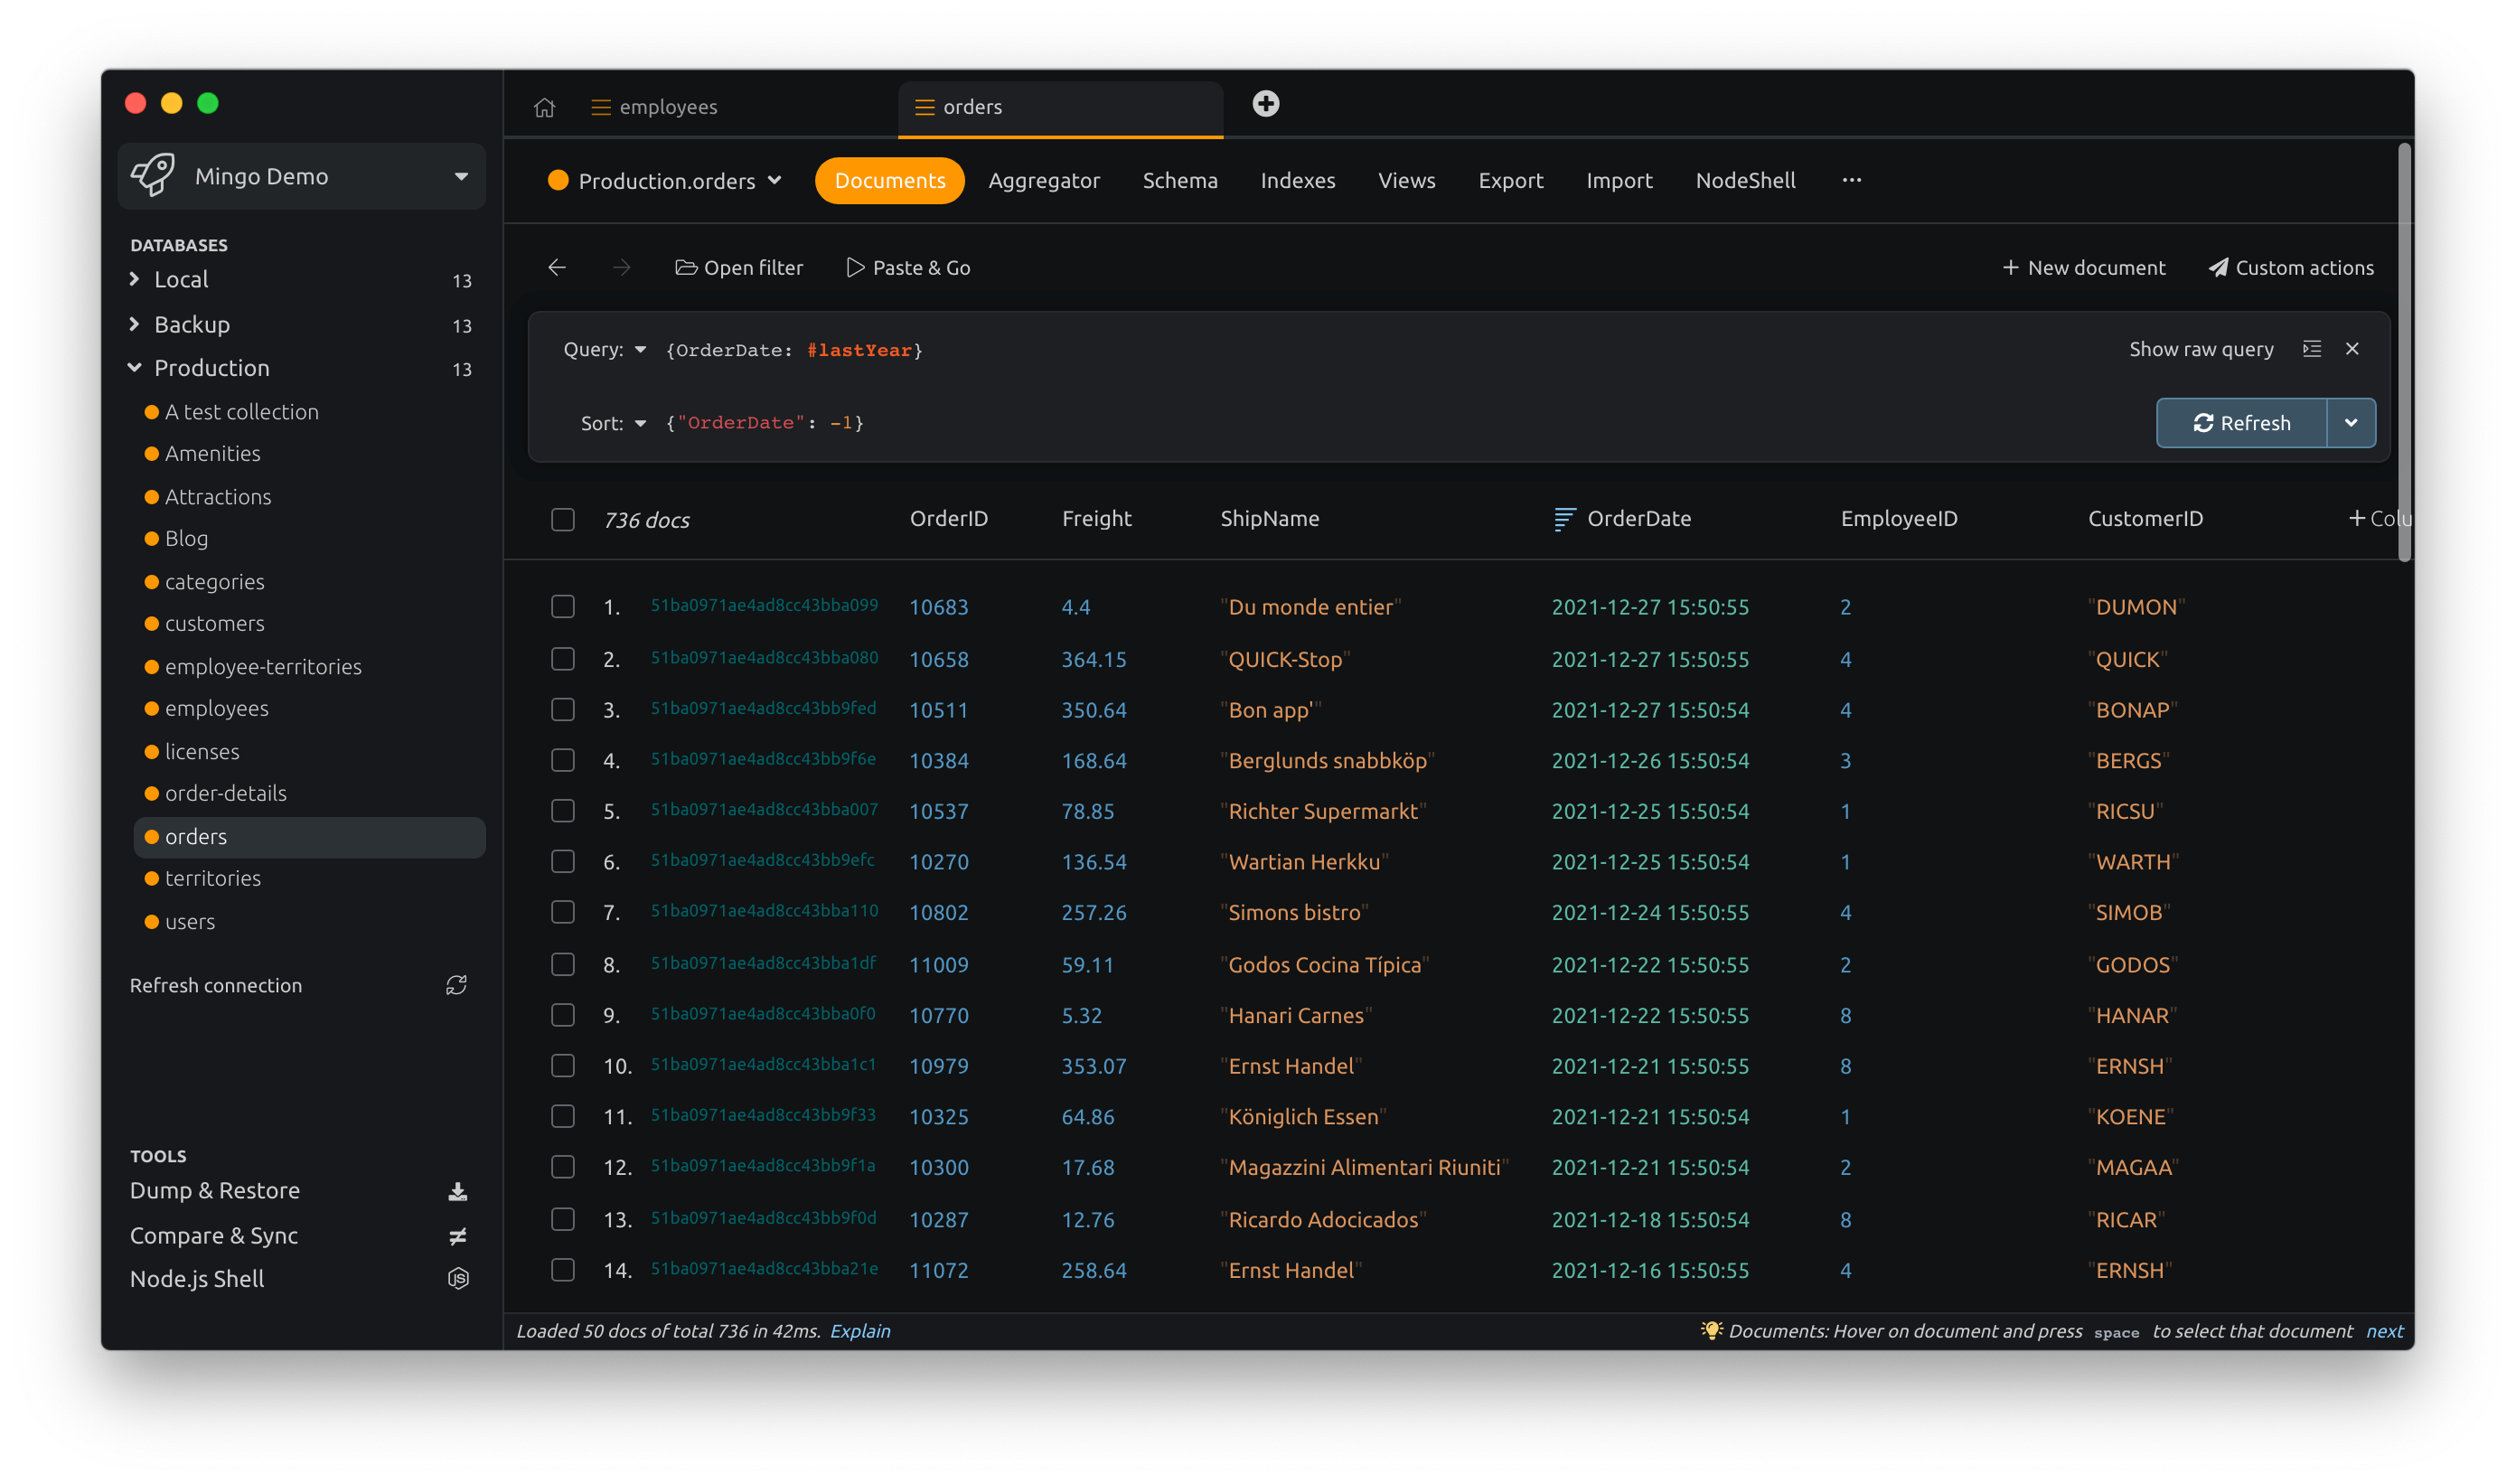The height and width of the screenshot is (1484, 2516).
Task: Check the row 5 Richter Supermarkt checkbox
Action: click(563, 810)
